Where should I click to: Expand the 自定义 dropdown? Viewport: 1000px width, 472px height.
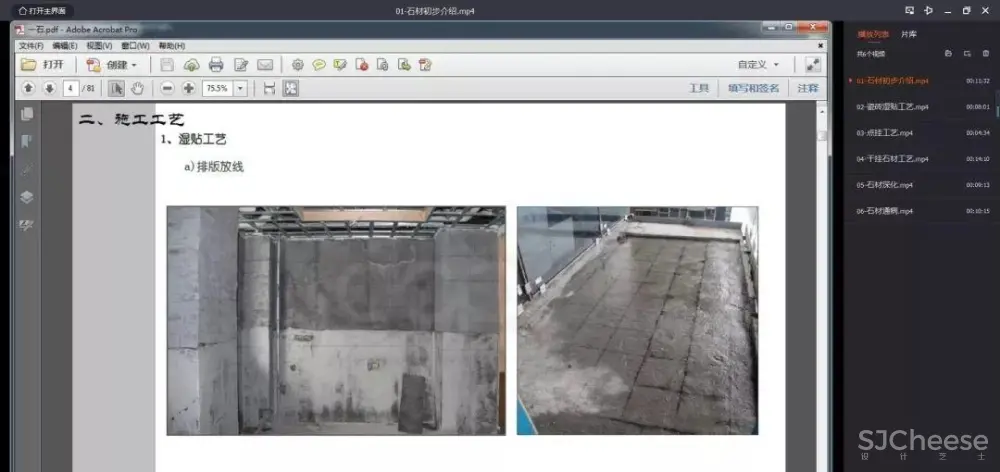coord(758,65)
